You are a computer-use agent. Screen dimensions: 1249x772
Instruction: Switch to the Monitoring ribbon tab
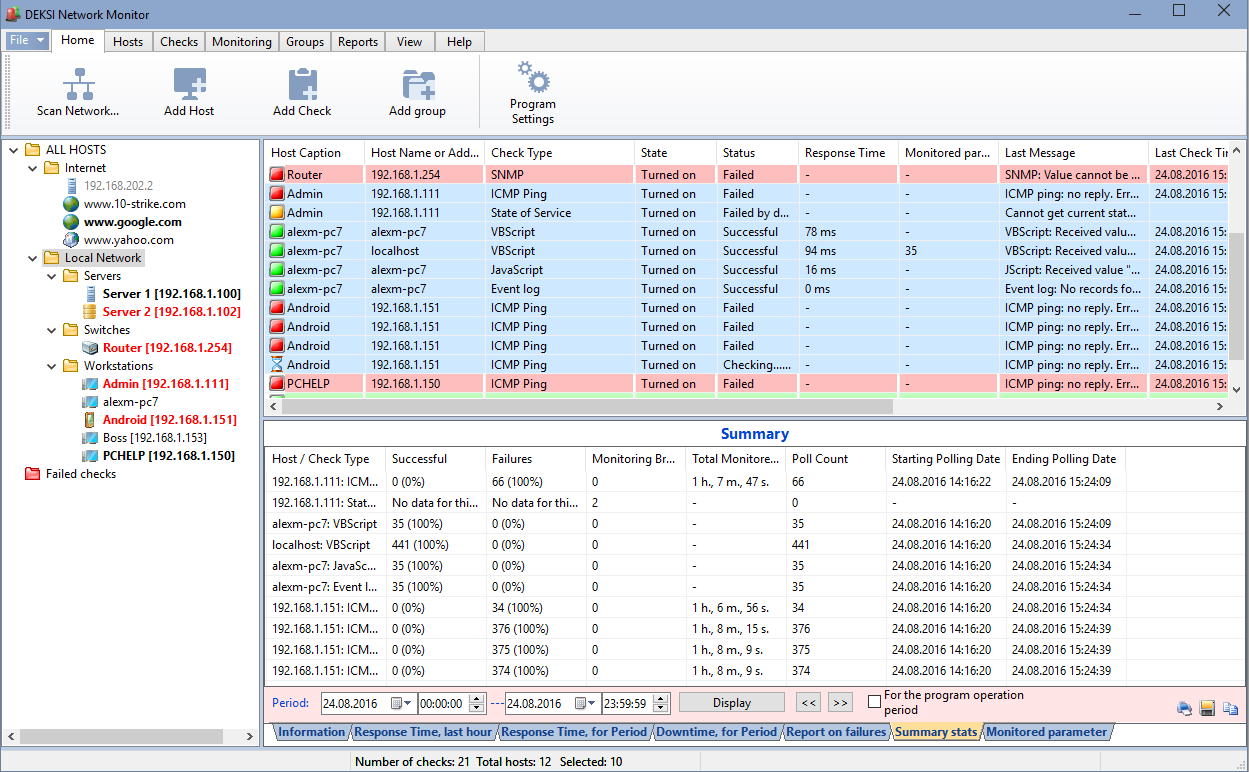point(241,42)
